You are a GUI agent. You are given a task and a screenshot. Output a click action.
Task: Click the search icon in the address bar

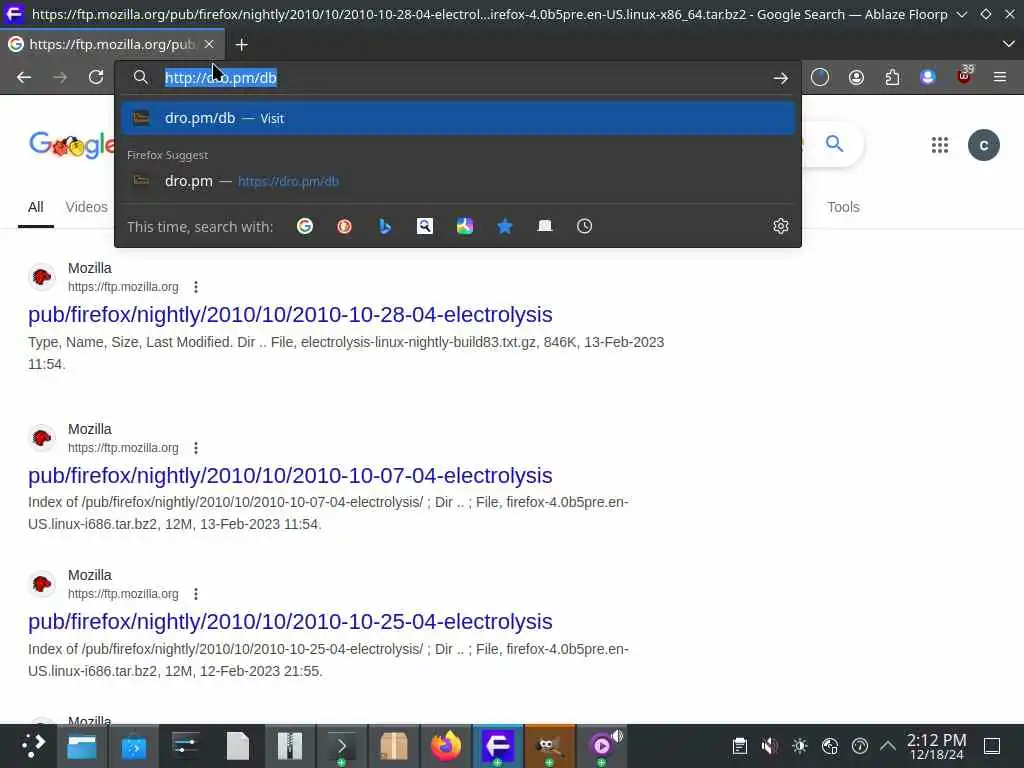click(x=140, y=78)
